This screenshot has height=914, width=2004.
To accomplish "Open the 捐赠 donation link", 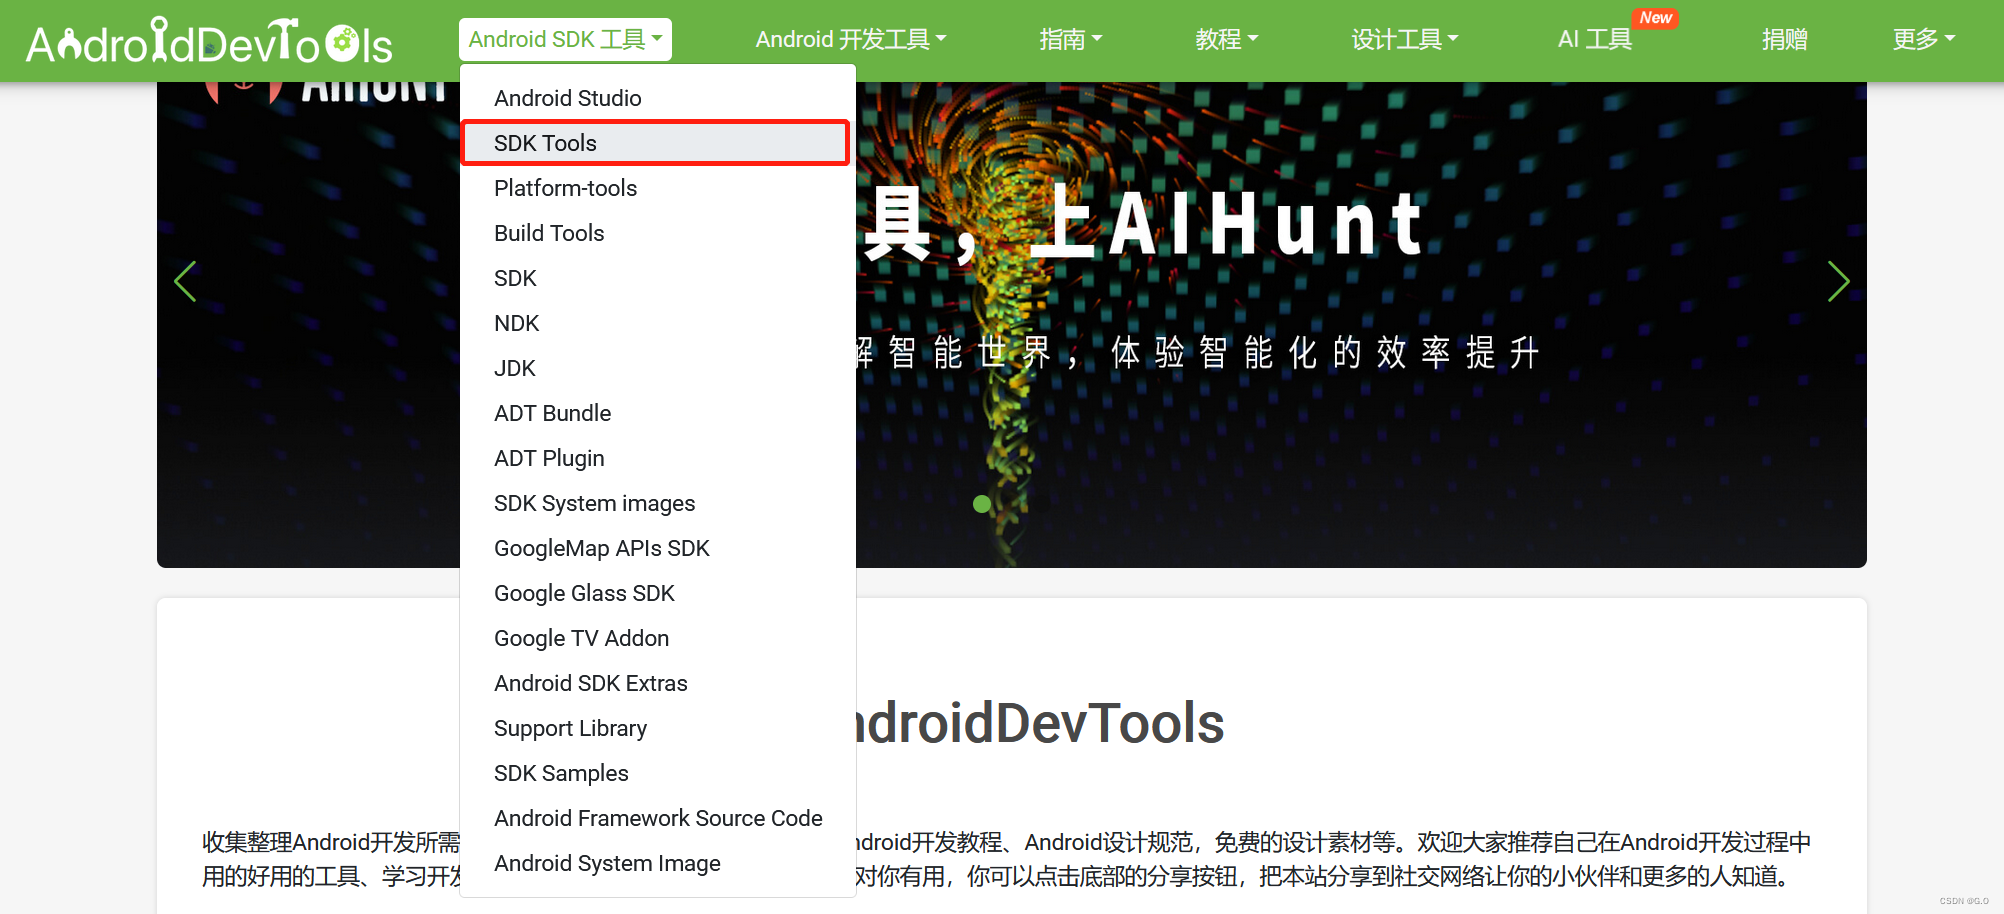I will [x=1784, y=40].
